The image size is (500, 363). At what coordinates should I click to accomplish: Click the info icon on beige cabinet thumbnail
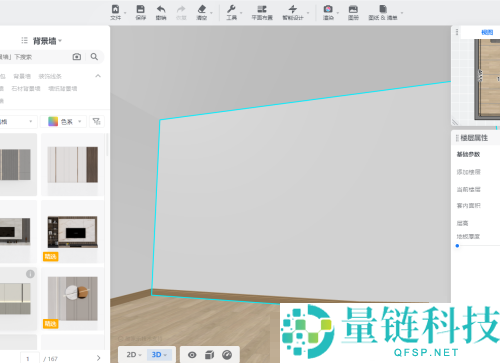(30, 274)
